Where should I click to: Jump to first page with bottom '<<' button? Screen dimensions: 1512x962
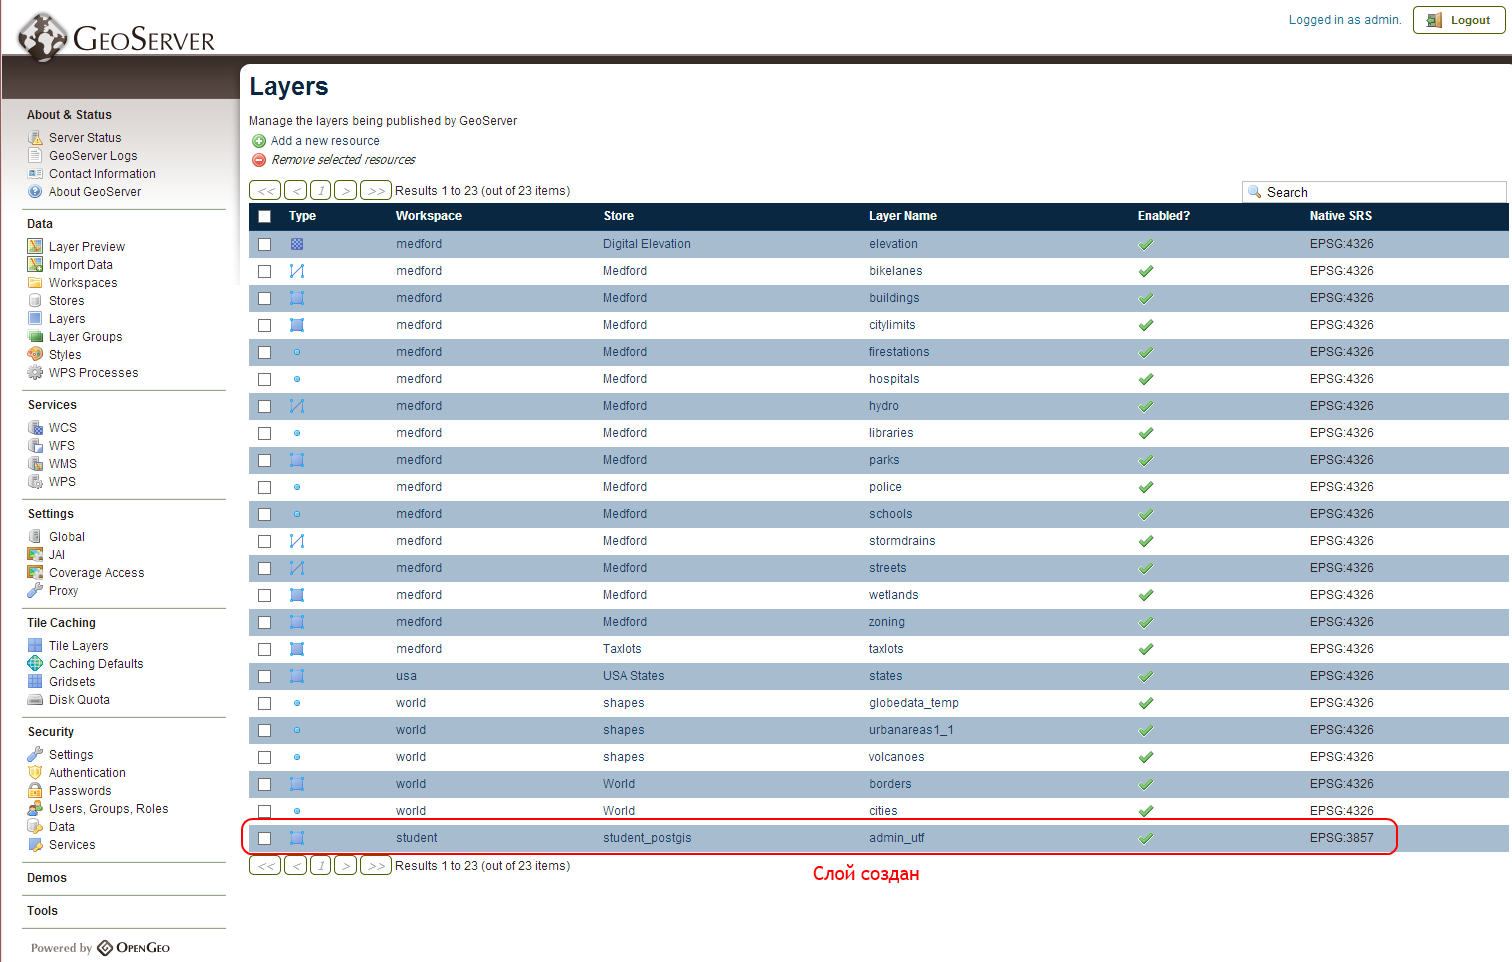[265, 865]
